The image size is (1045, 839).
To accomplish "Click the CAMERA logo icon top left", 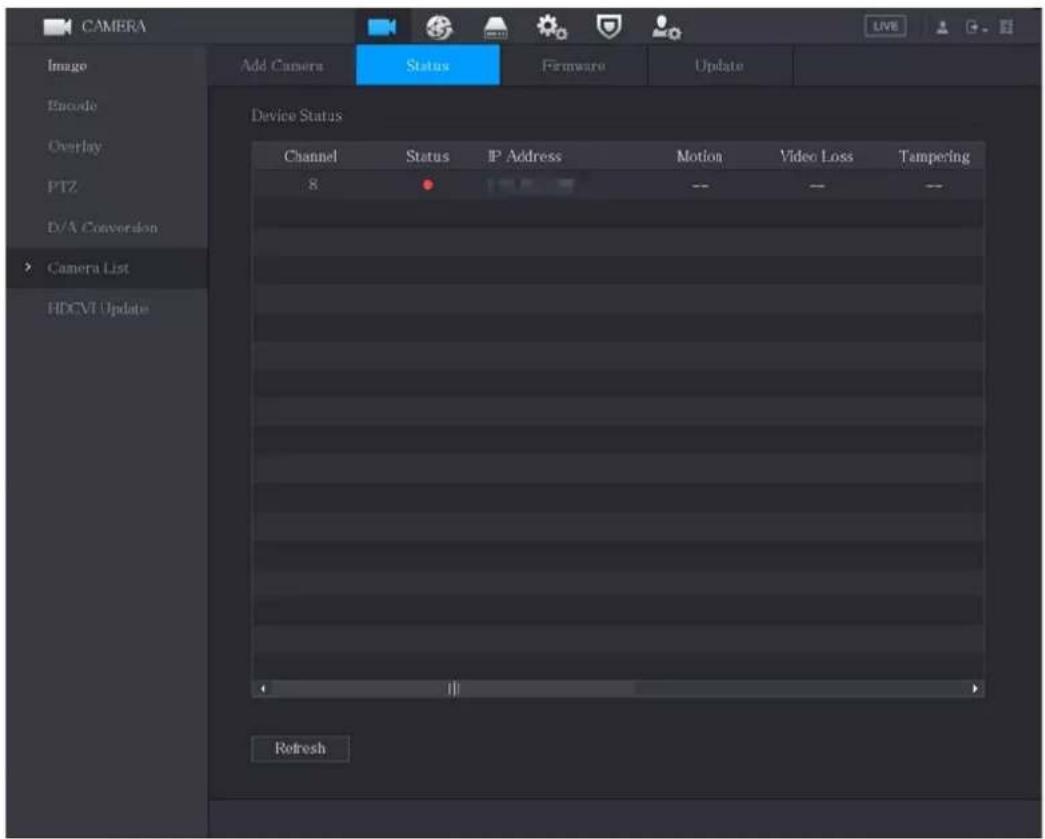I will (x=57, y=27).
